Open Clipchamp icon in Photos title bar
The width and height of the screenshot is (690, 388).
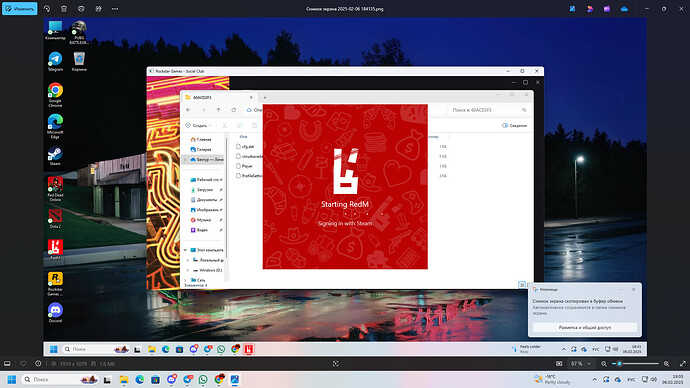(607, 9)
